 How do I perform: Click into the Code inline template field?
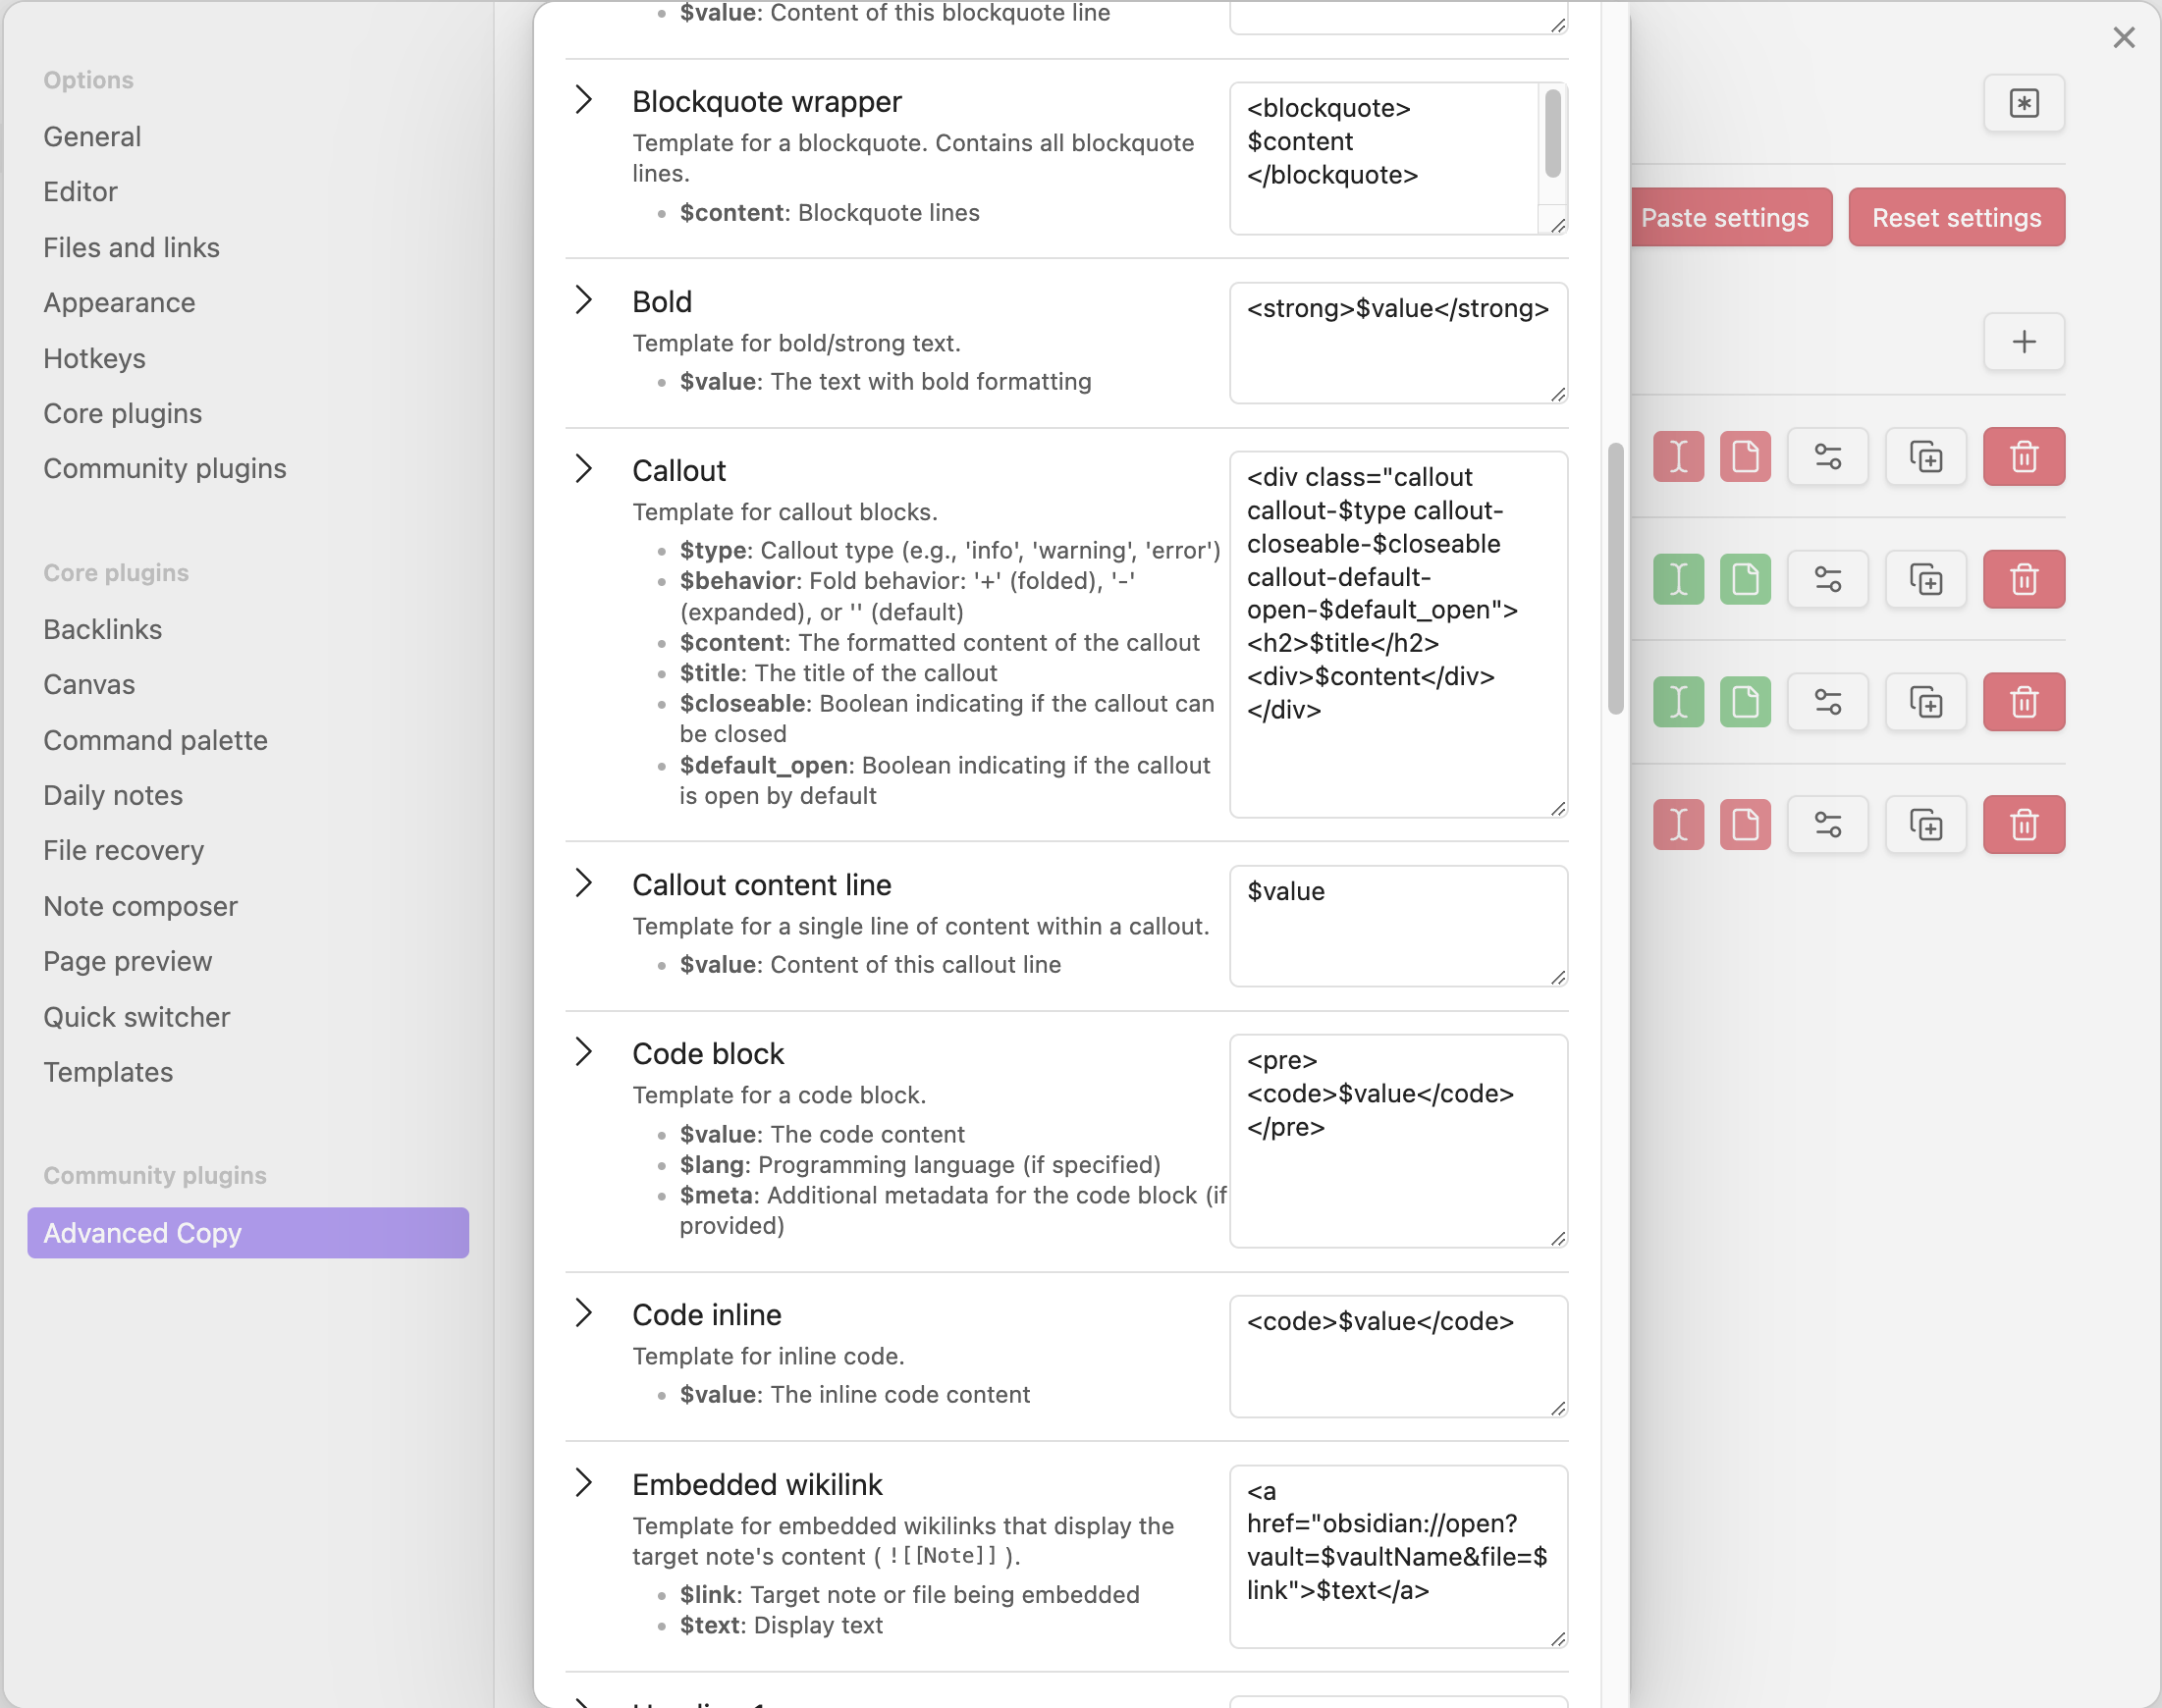click(1397, 1355)
